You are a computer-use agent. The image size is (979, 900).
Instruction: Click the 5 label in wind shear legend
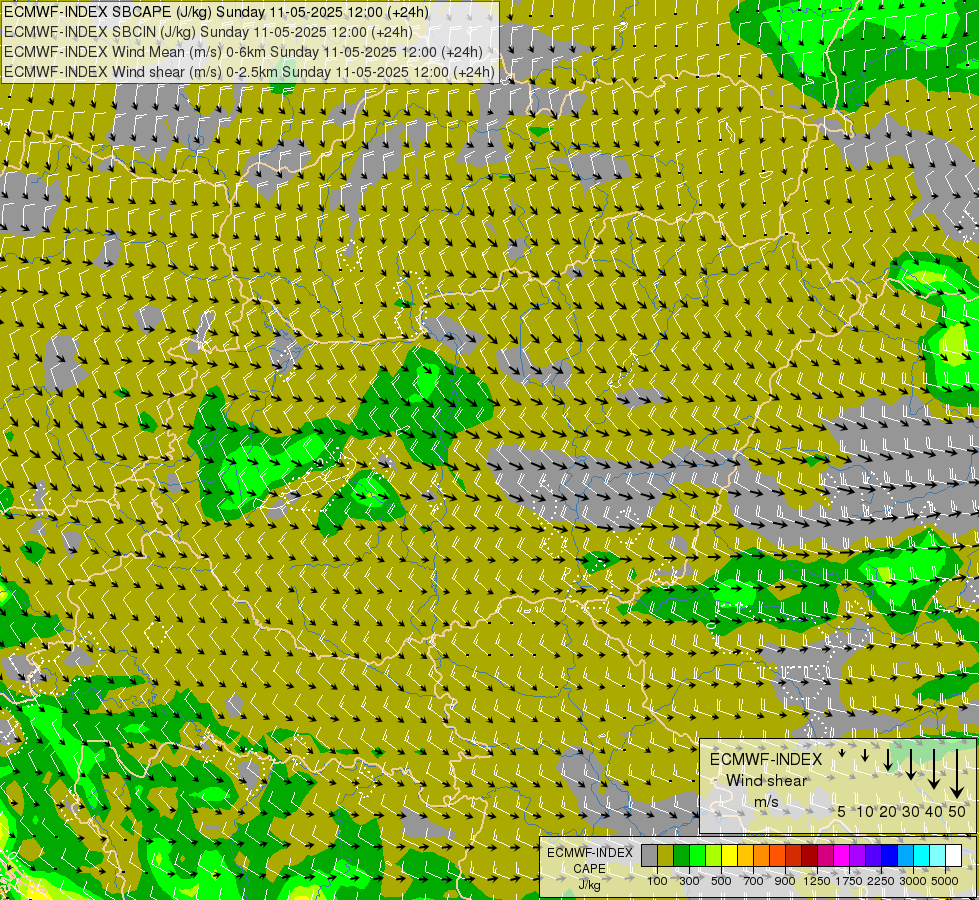842,811
